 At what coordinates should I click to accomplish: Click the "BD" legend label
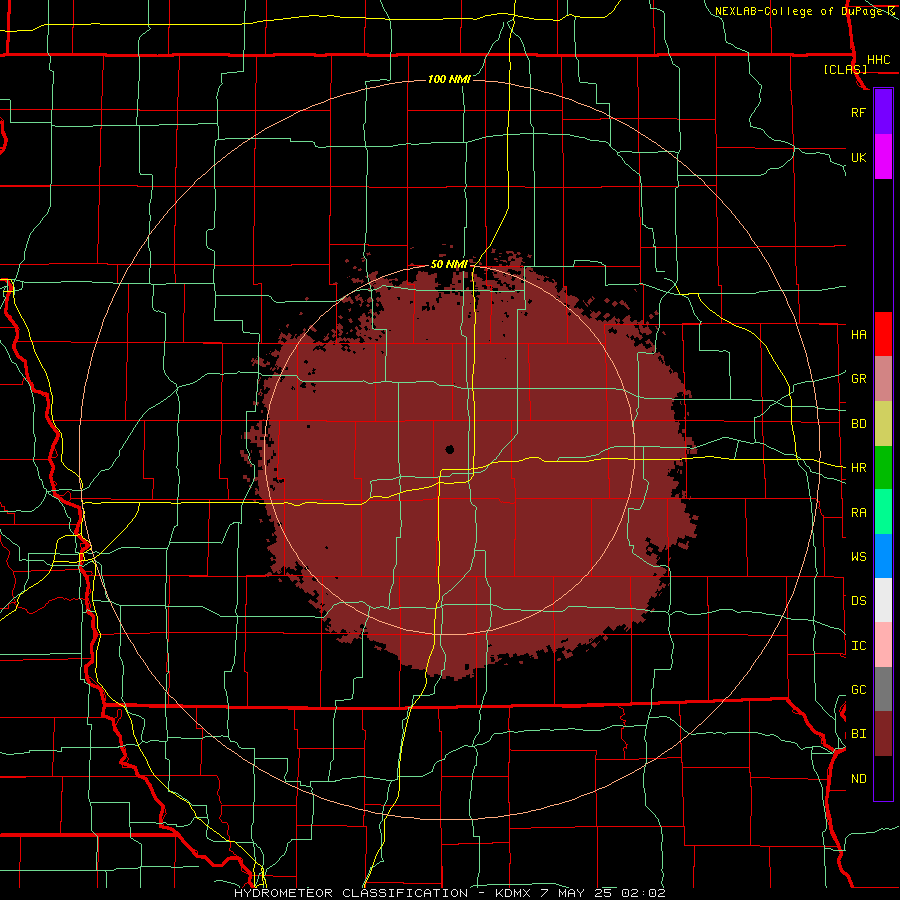click(x=858, y=424)
